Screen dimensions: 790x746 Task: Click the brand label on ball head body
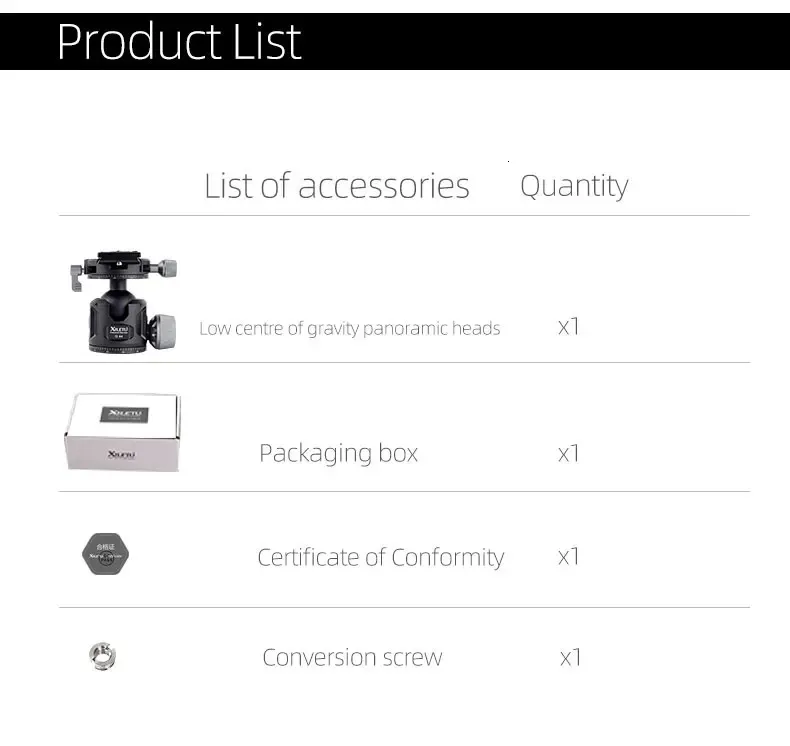coord(119,331)
